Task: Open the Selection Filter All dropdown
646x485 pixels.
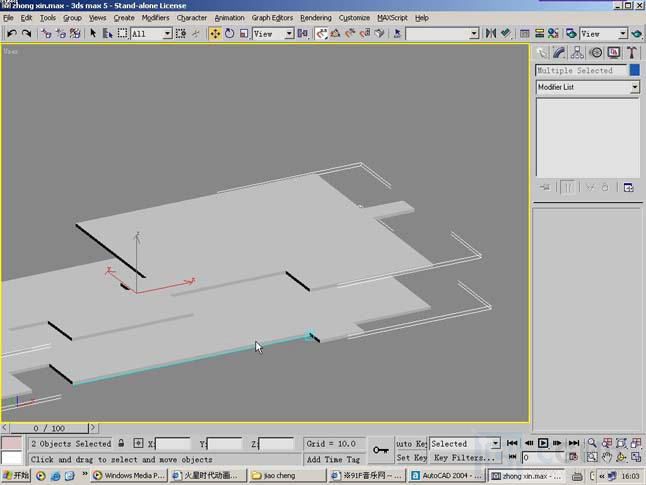Action: tap(152, 34)
